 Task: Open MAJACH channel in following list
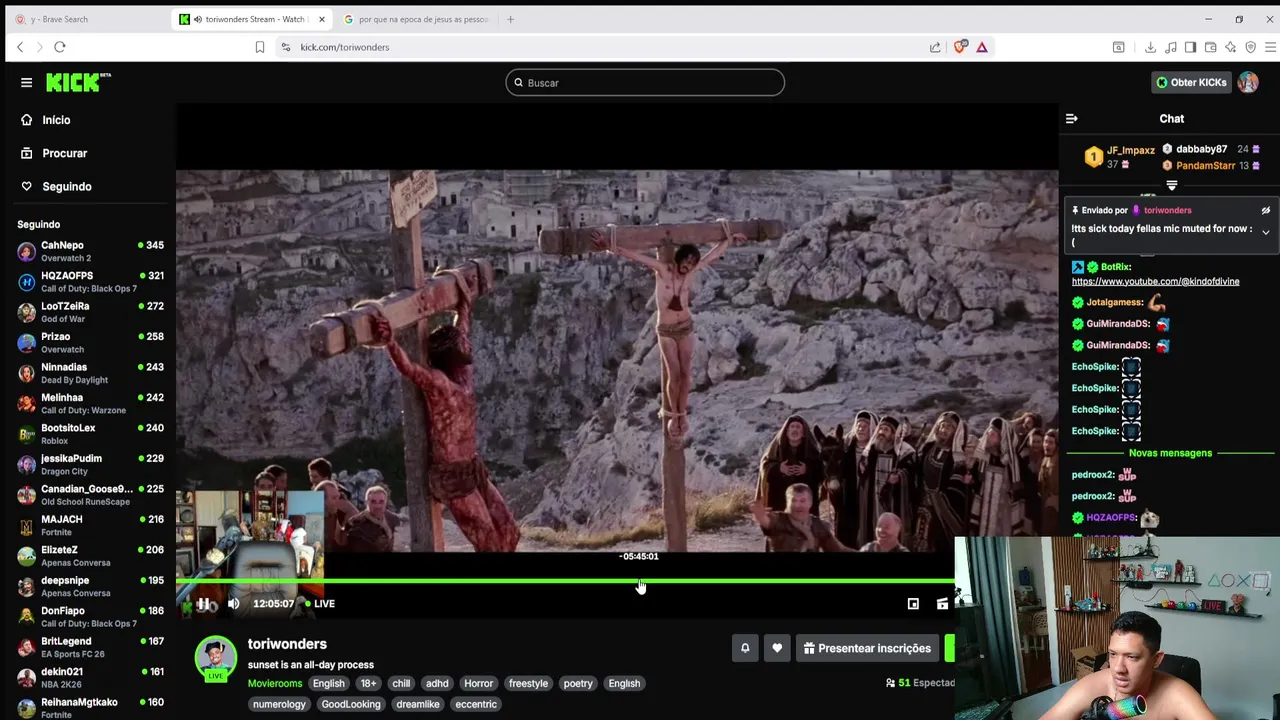coord(90,526)
